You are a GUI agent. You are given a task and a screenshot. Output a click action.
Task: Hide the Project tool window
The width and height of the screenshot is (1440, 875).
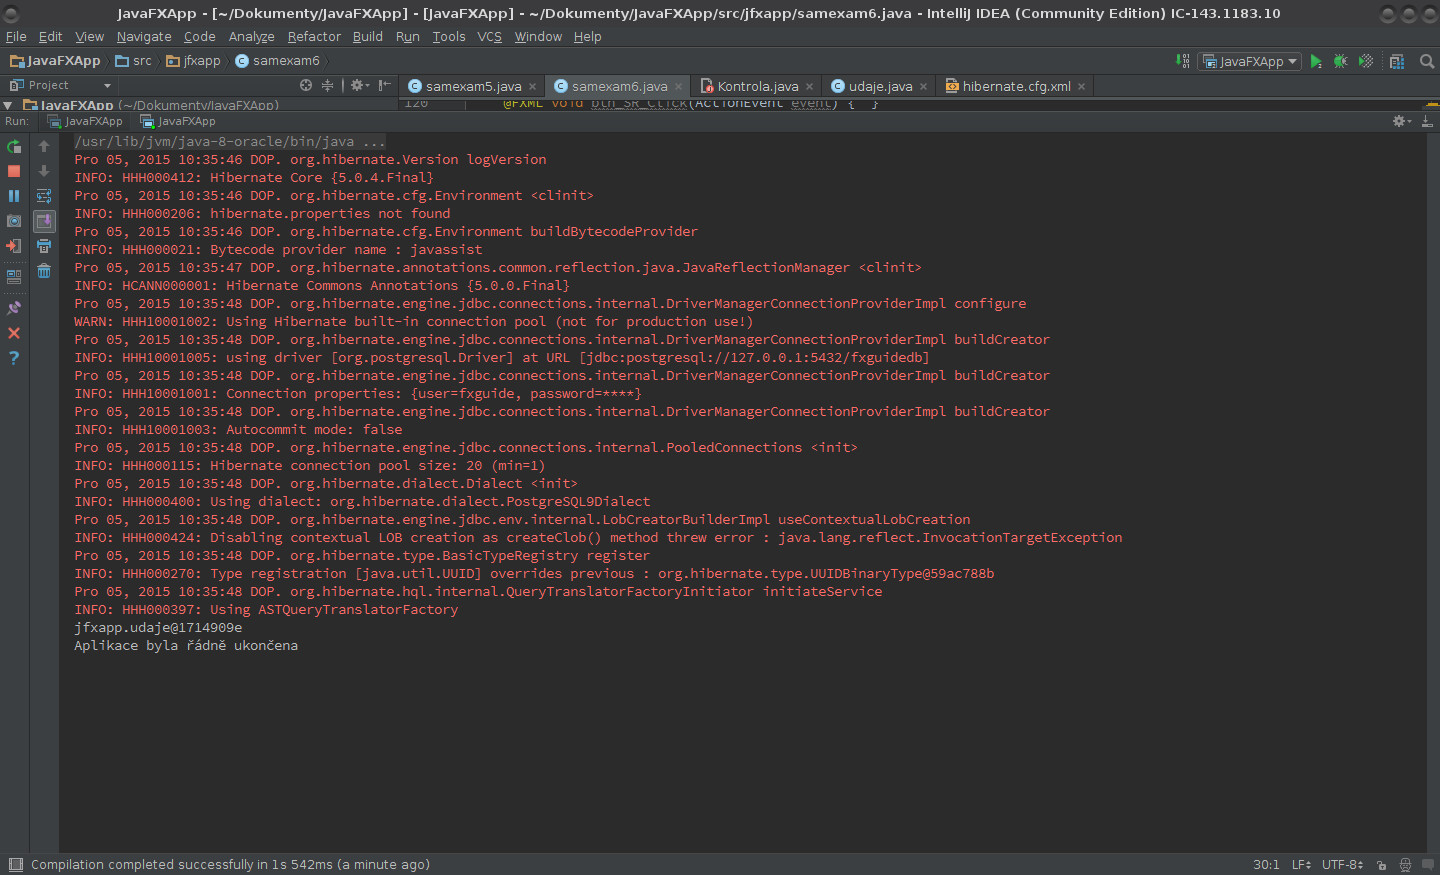385,85
